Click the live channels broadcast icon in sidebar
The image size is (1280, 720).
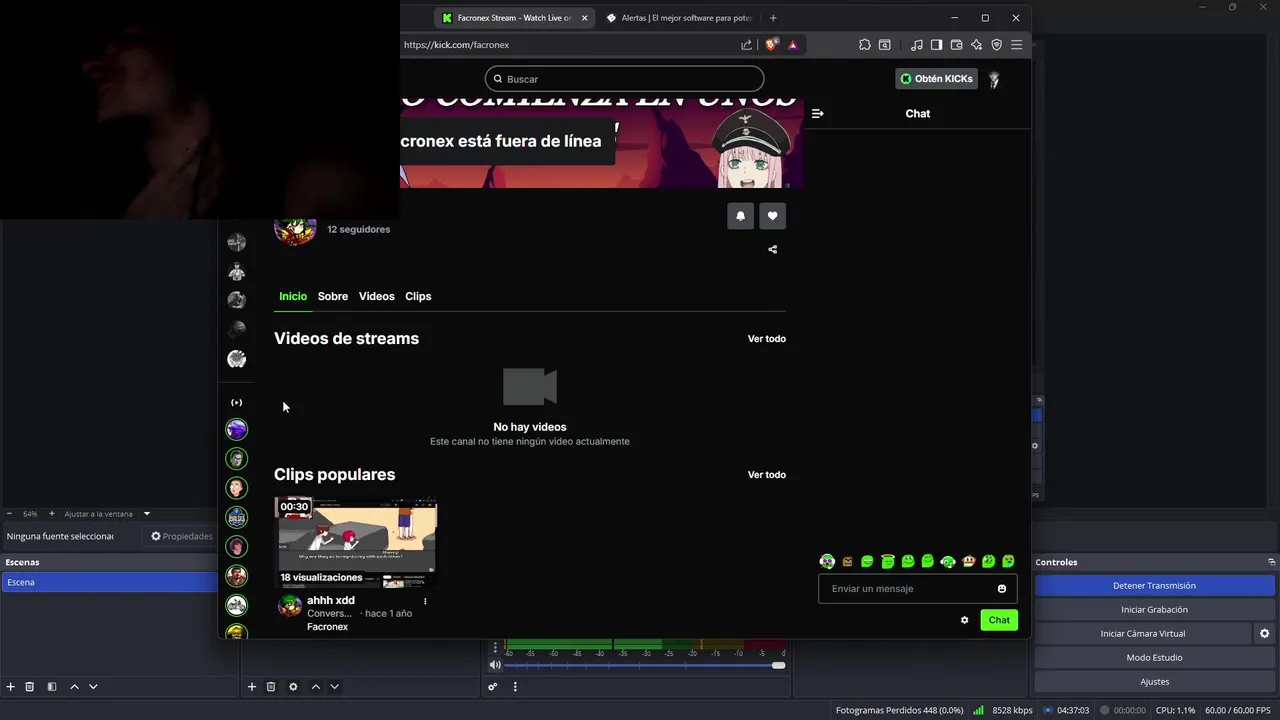pos(237,403)
